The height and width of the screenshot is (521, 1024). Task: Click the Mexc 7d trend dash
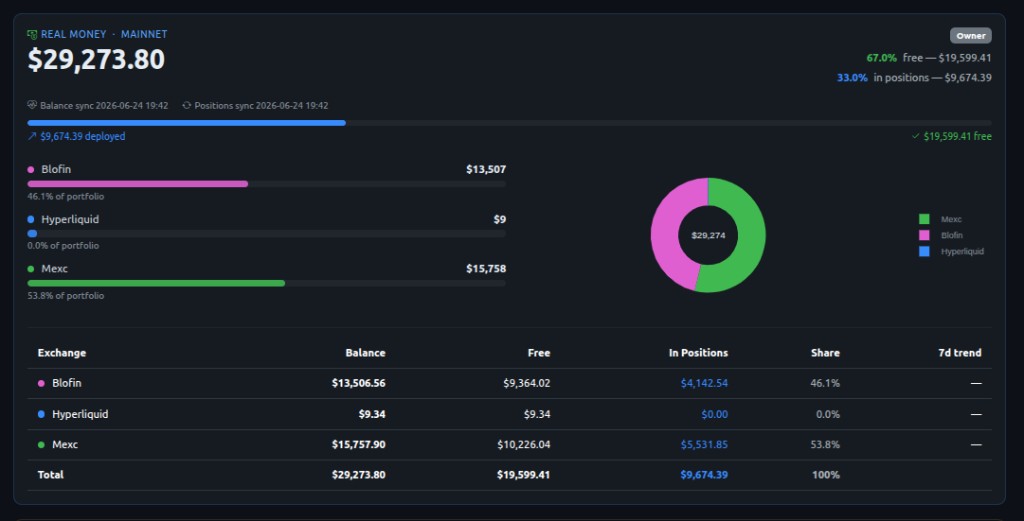(x=976, y=445)
